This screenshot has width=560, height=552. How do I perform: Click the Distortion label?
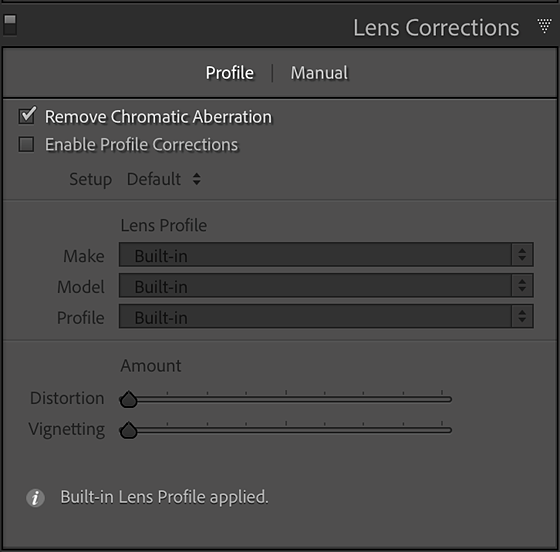point(67,398)
